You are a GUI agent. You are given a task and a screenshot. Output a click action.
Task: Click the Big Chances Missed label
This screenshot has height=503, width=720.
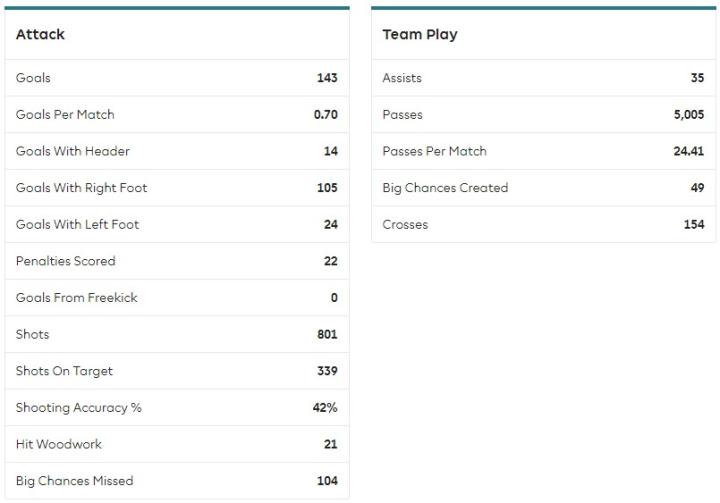(x=75, y=481)
